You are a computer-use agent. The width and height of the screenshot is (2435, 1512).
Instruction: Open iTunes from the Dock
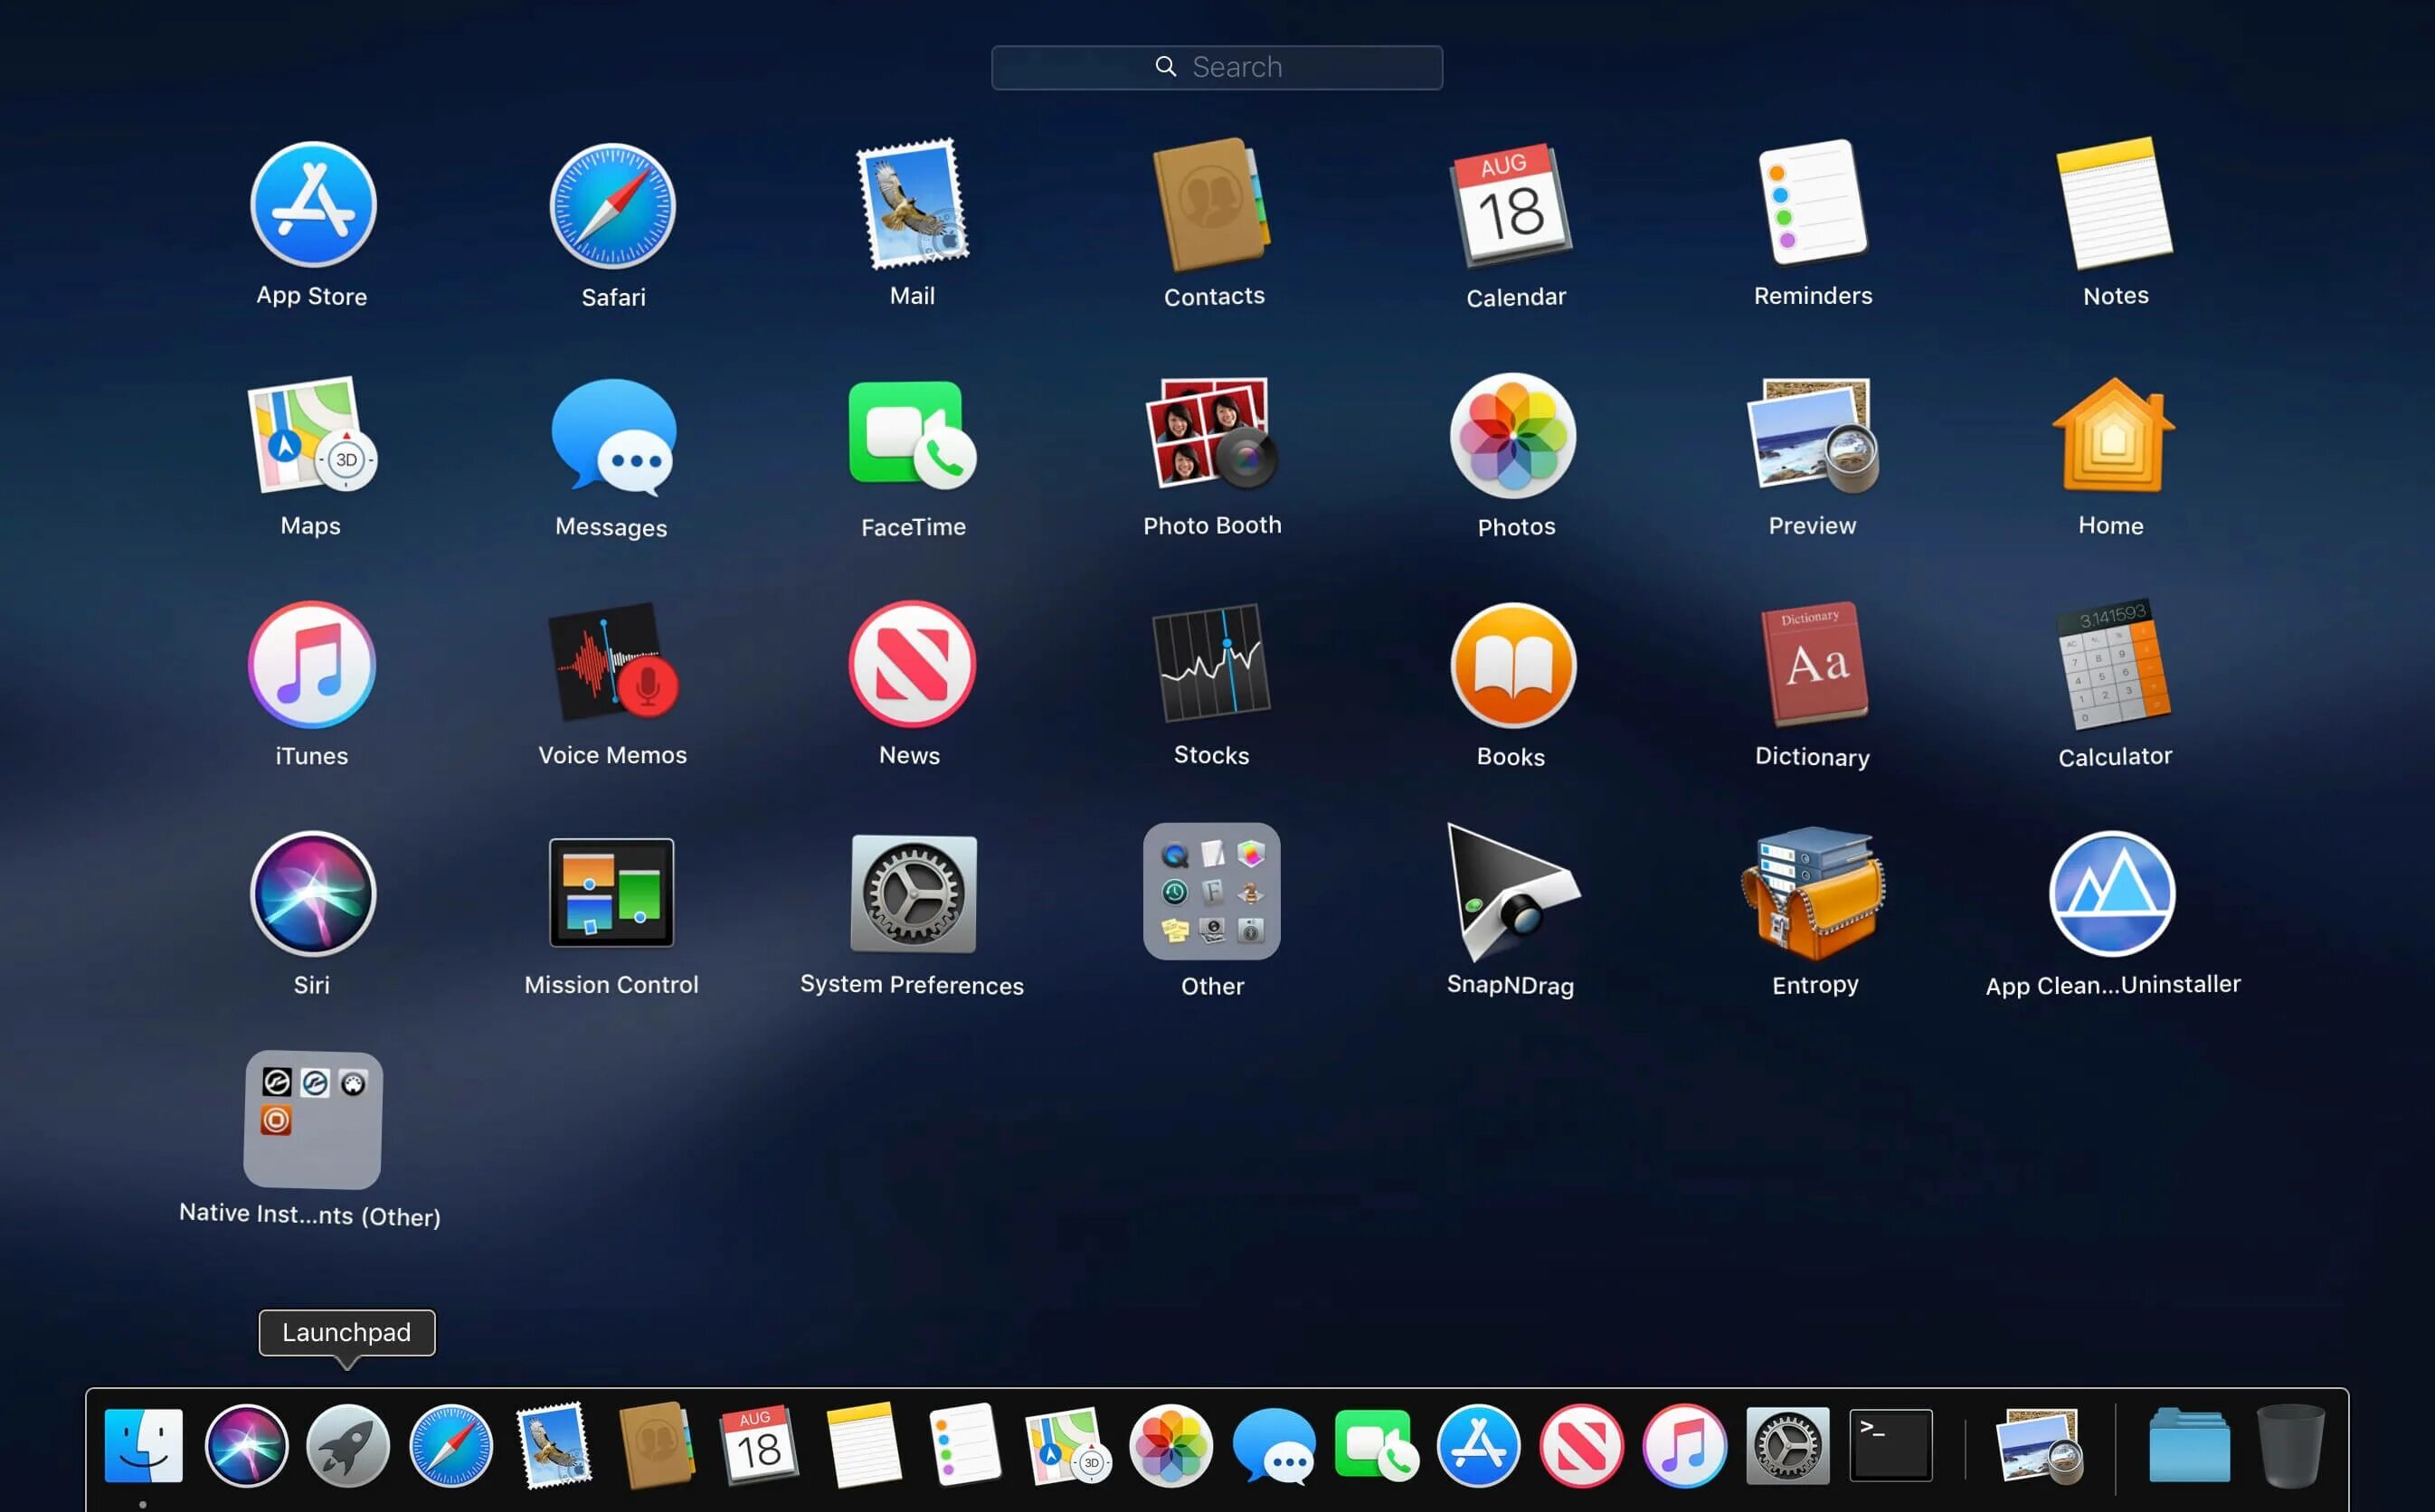(x=1685, y=1446)
